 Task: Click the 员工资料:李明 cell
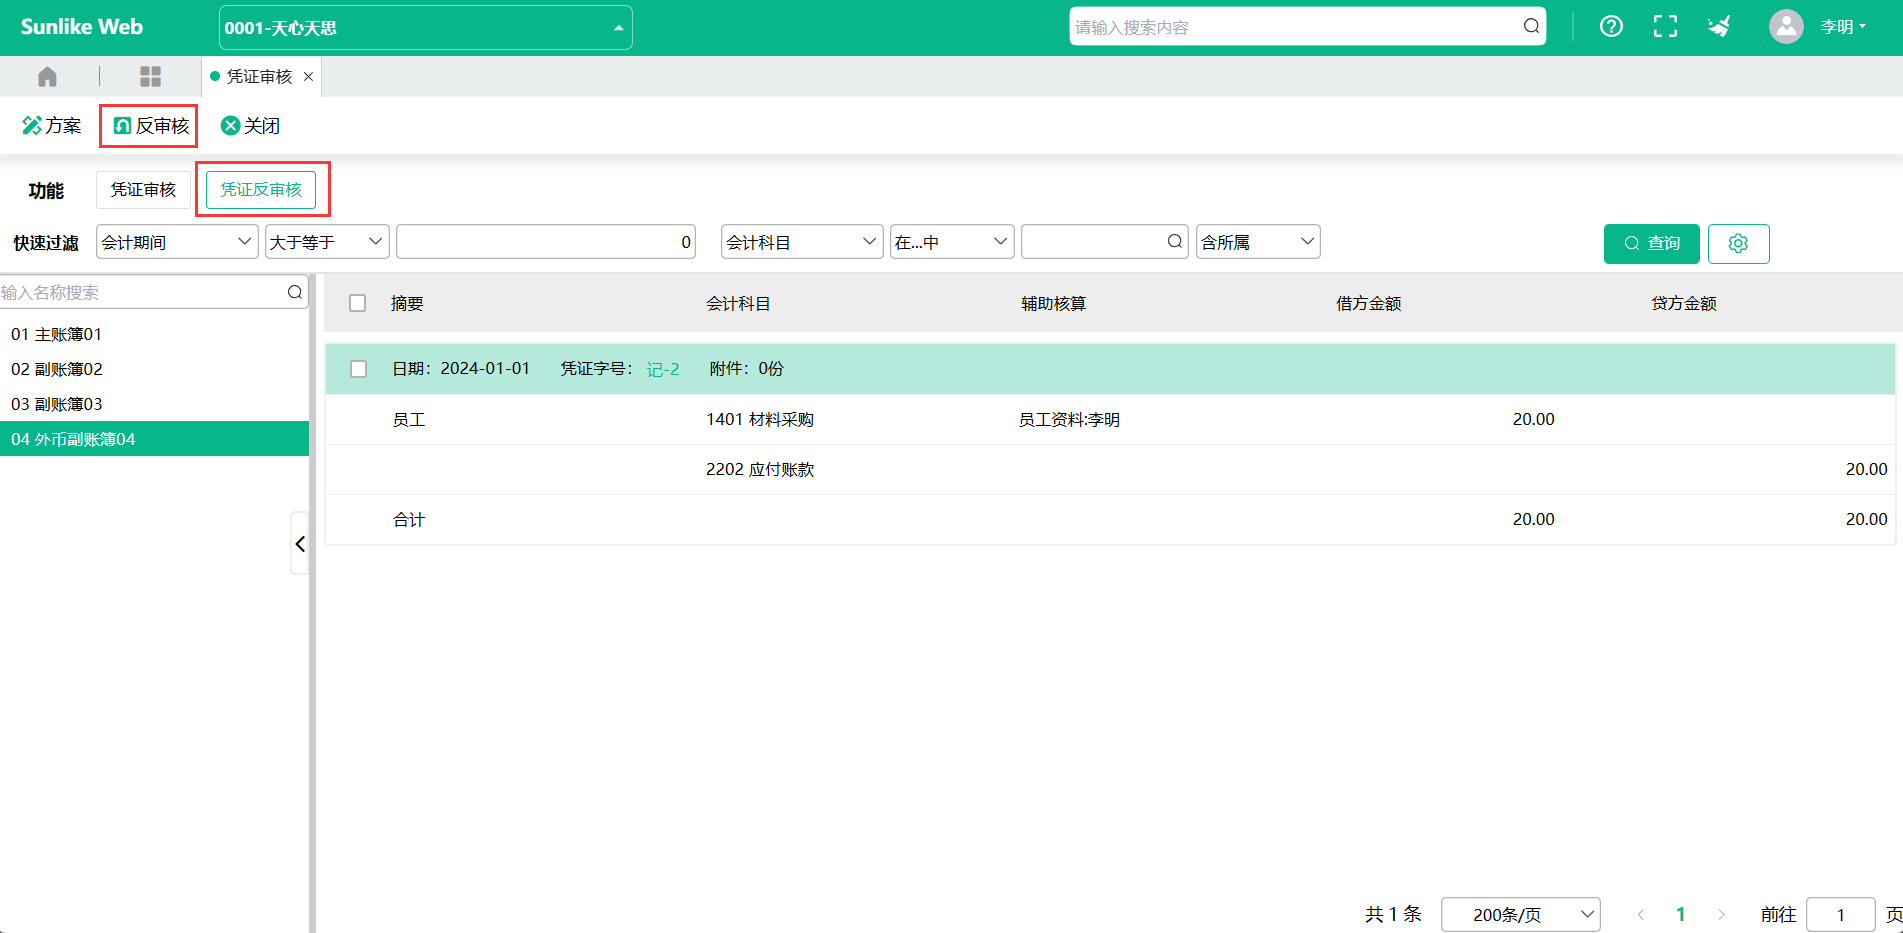point(1069,419)
